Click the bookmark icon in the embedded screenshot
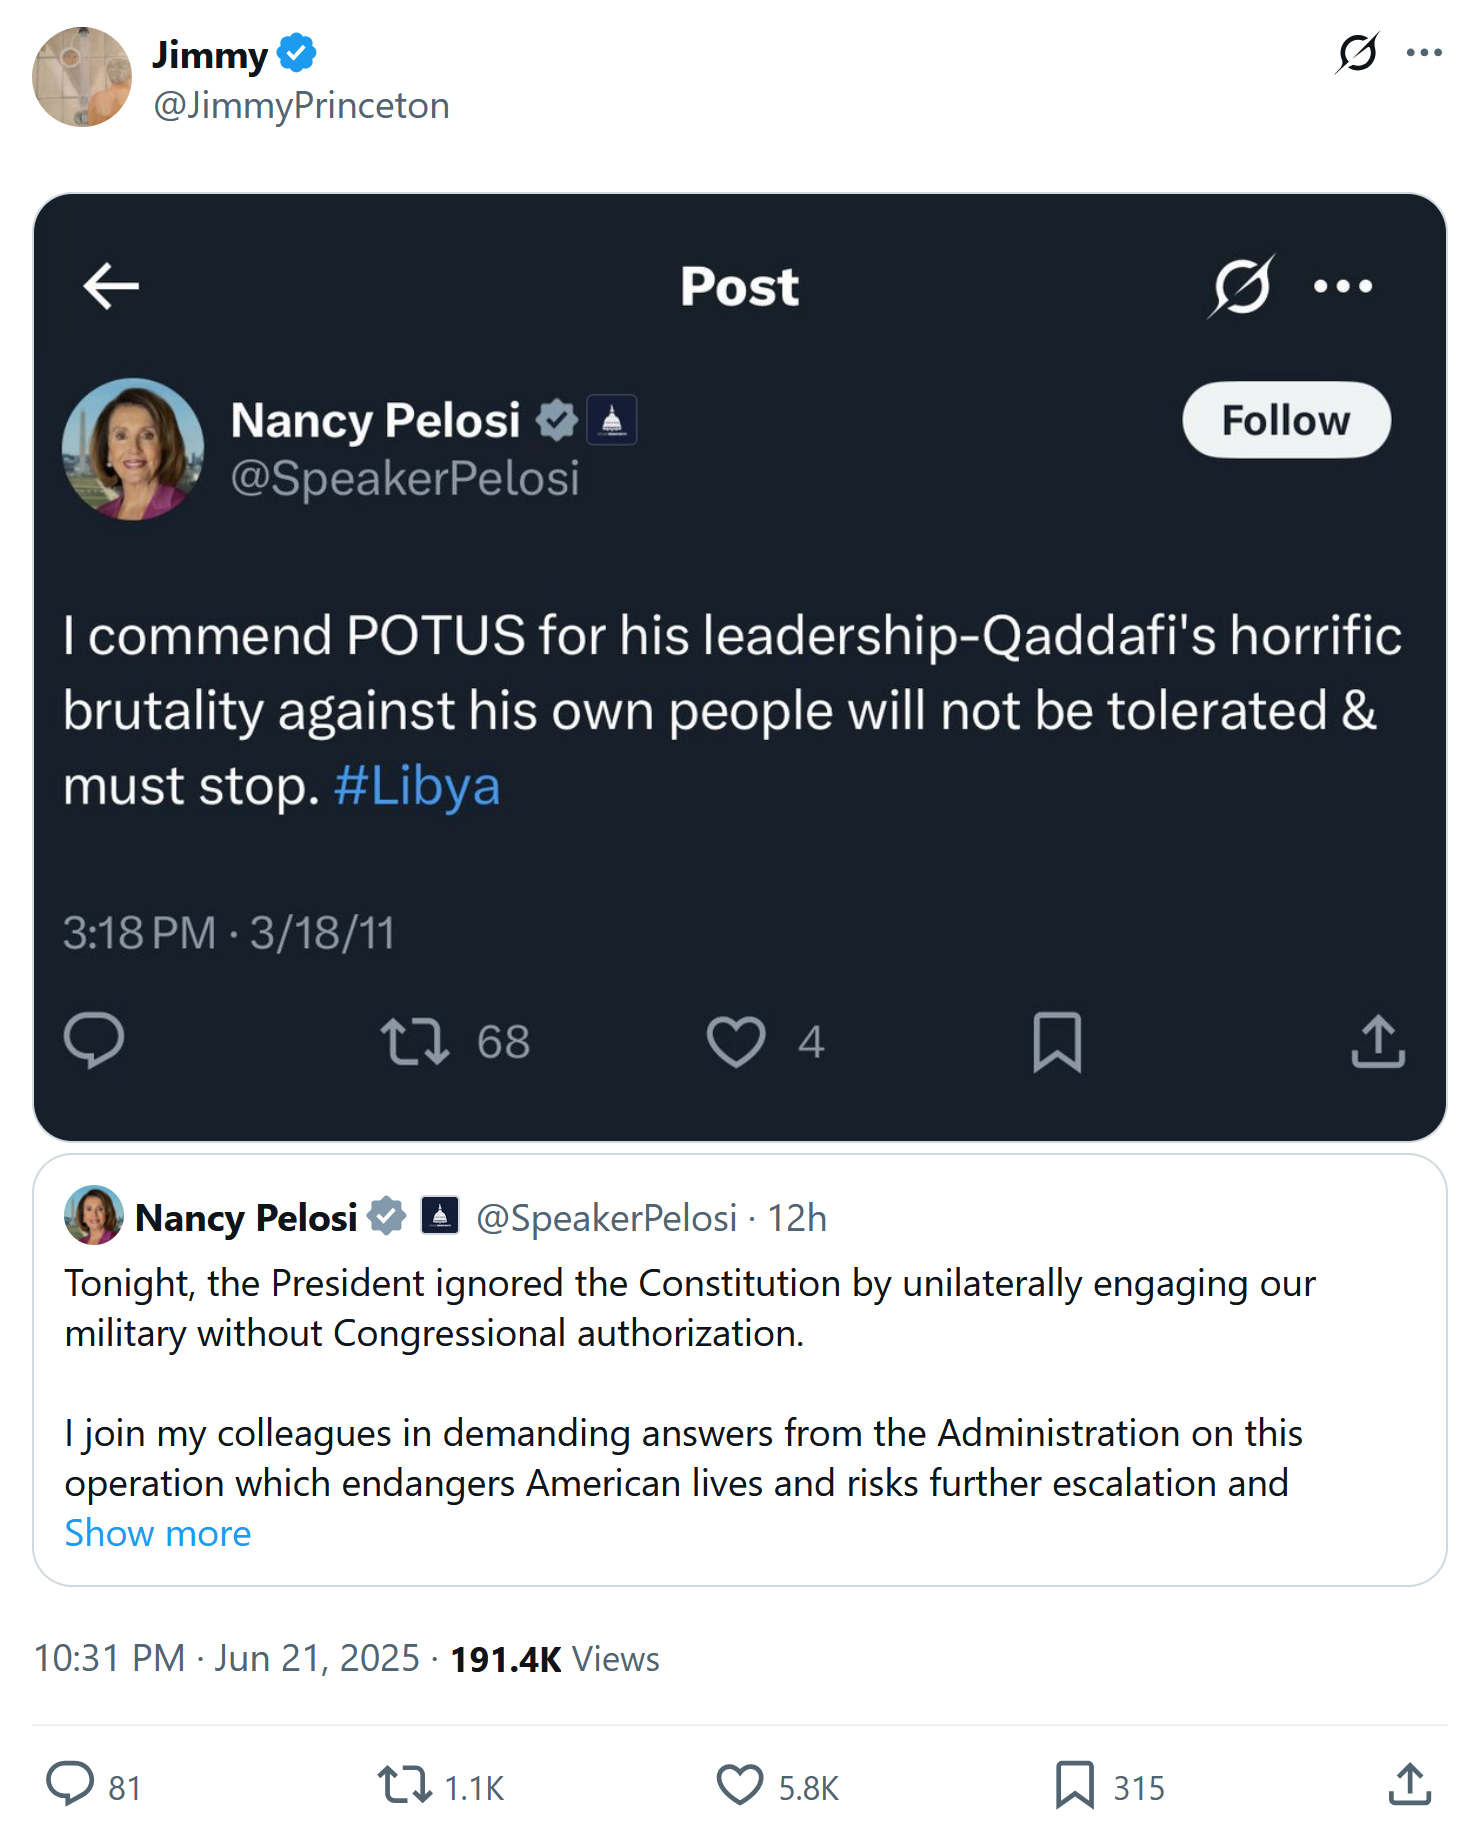 1057,1041
